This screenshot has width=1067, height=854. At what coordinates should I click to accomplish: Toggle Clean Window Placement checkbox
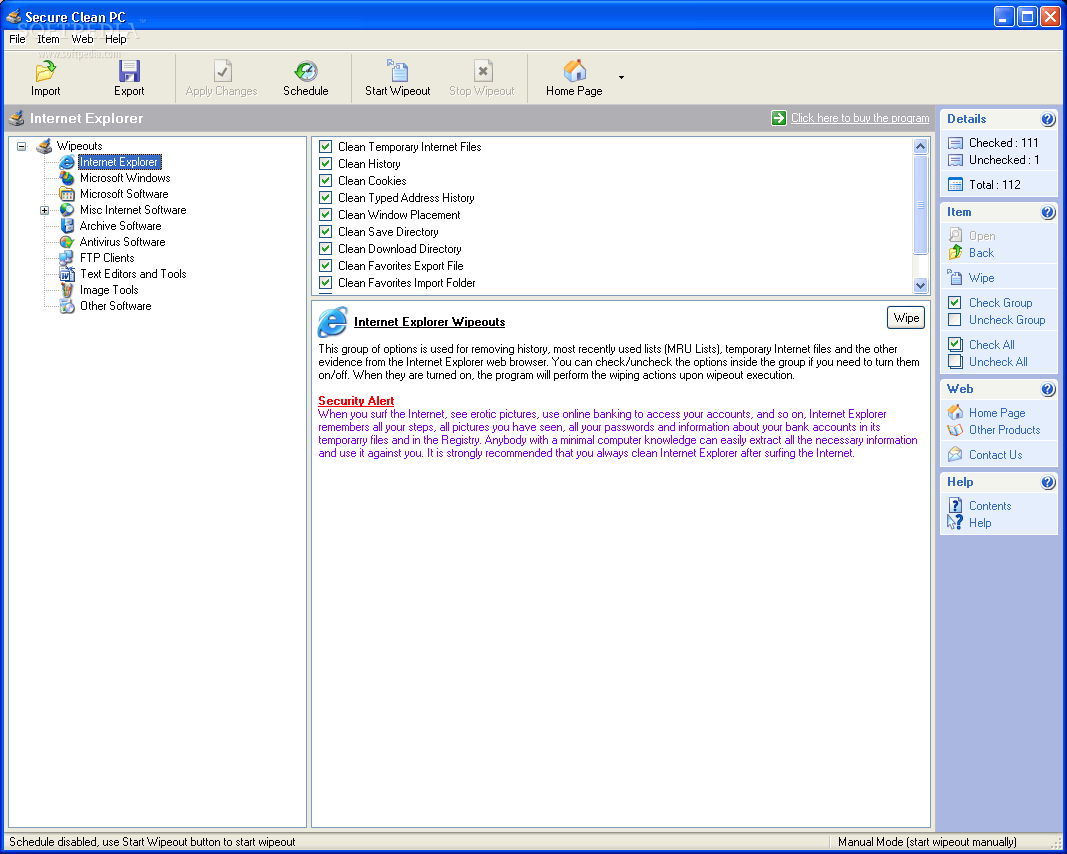(x=325, y=214)
